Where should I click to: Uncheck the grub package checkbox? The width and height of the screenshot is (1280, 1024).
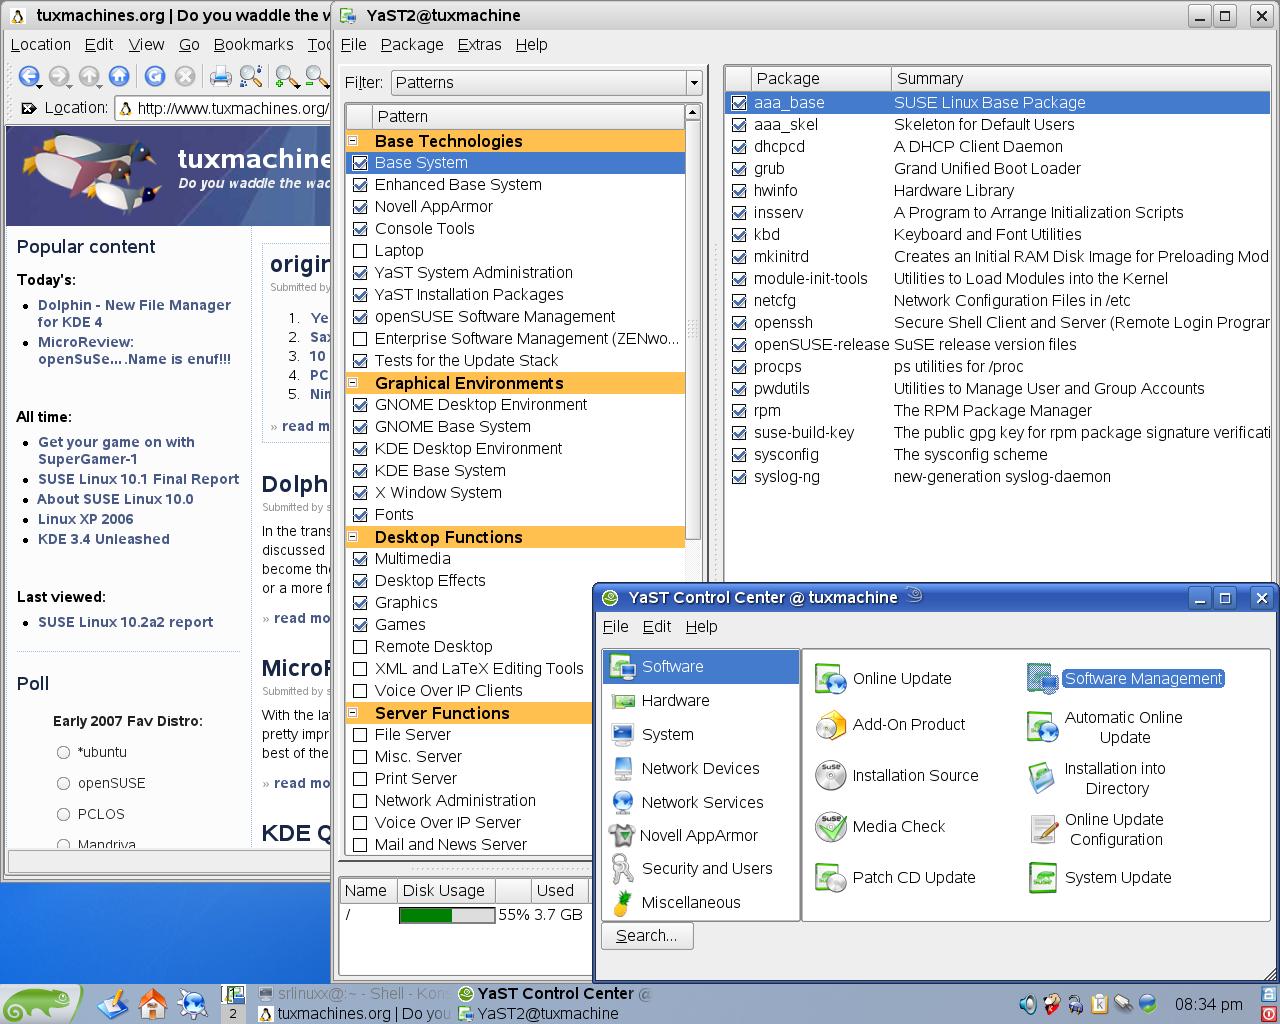739,169
